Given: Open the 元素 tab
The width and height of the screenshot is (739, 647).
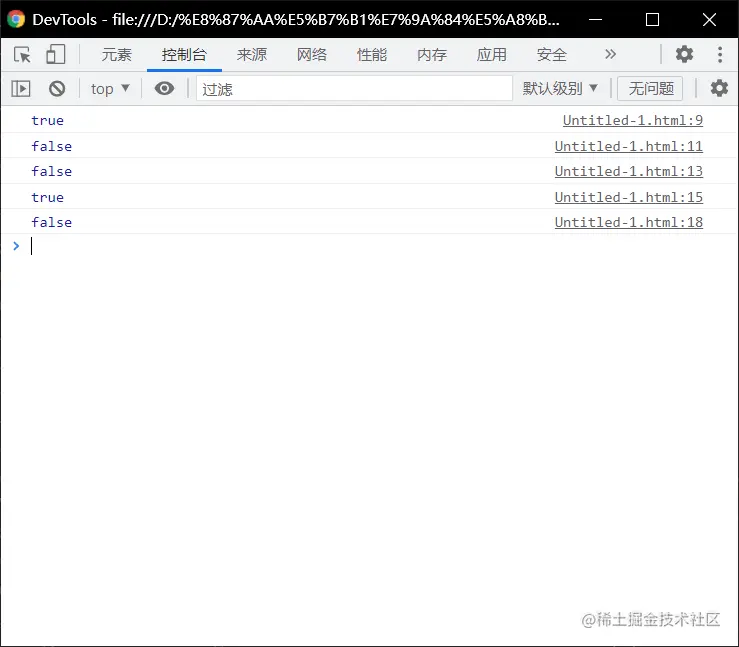Looking at the screenshot, I should [x=117, y=55].
